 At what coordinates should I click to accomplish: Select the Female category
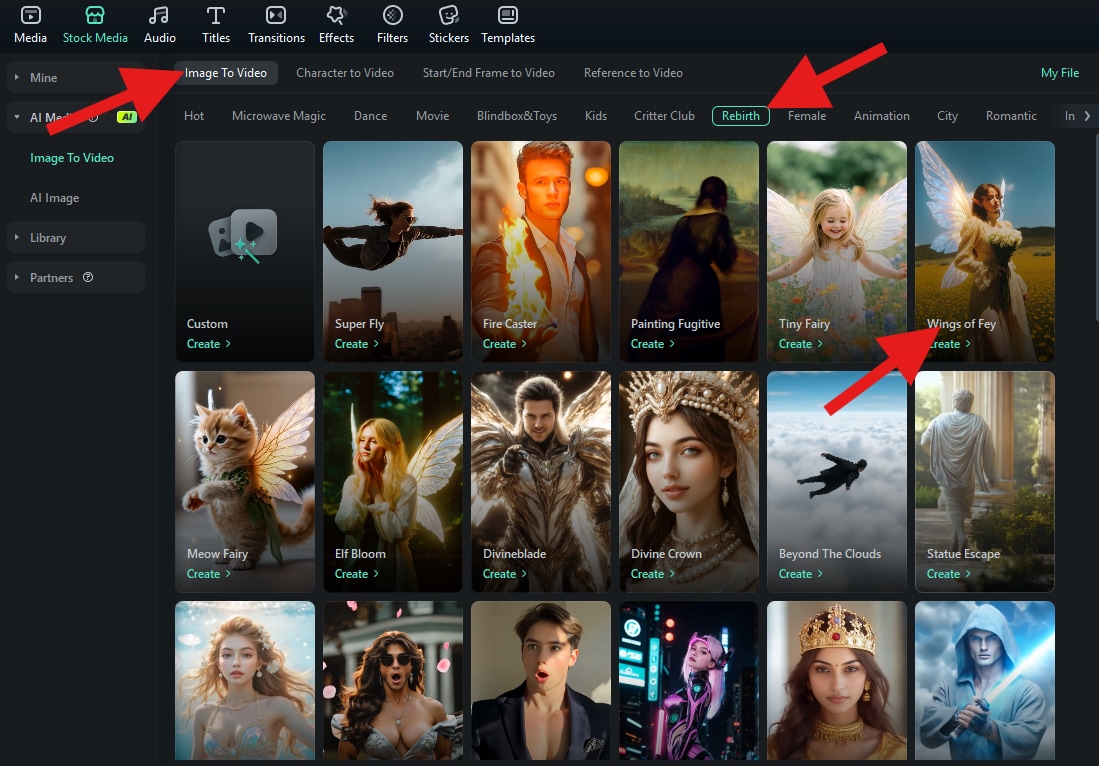tap(807, 116)
